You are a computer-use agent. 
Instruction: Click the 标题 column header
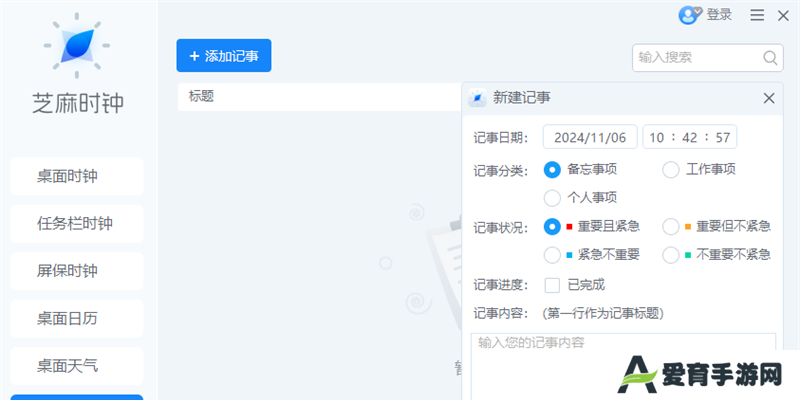pyautogui.click(x=201, y=96)
